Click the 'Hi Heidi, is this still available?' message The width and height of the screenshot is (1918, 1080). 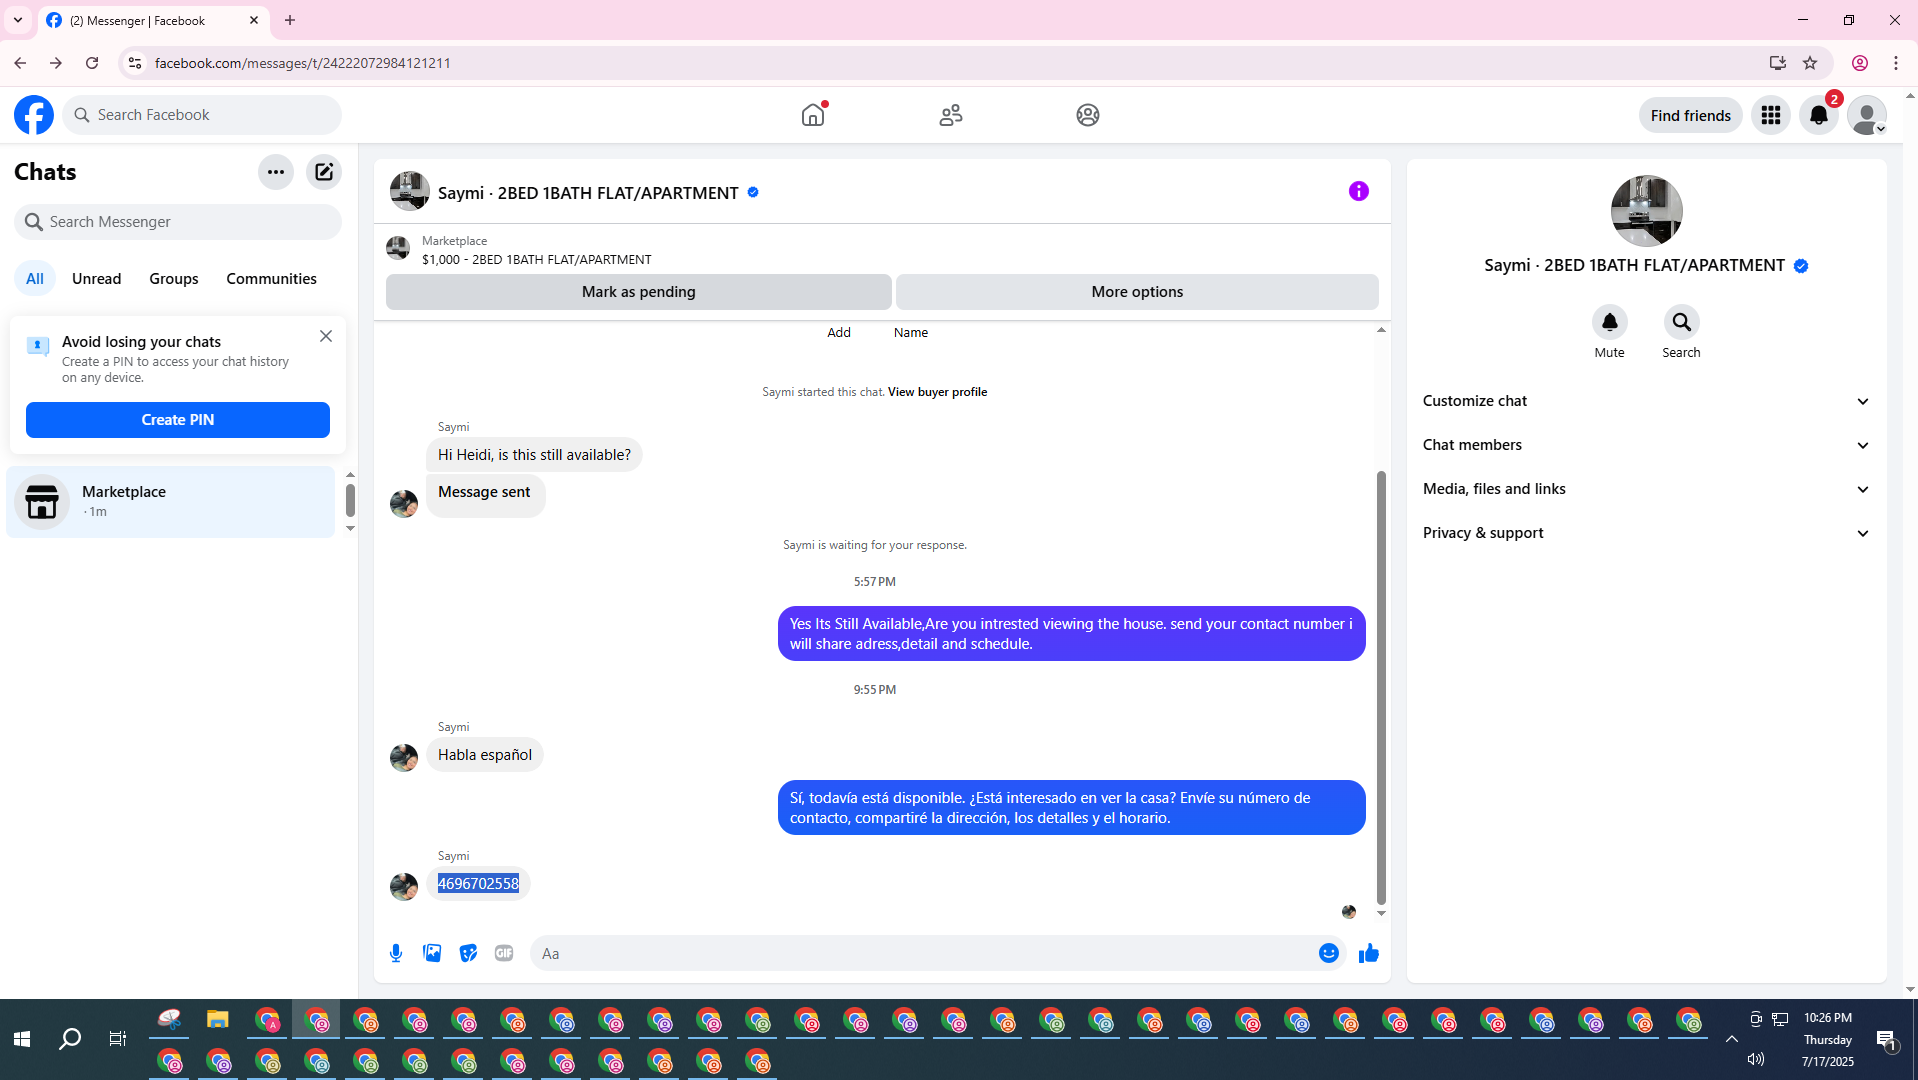pos(534,455)
